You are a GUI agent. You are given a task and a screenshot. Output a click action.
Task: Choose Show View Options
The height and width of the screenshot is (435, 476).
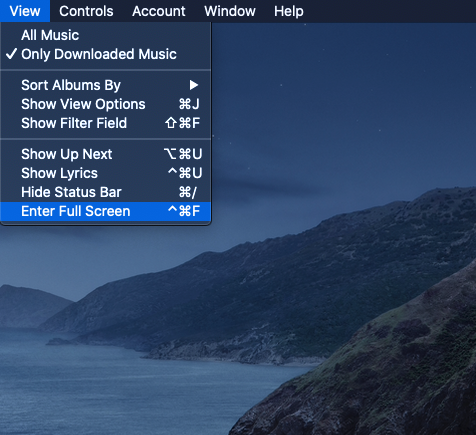106,104
